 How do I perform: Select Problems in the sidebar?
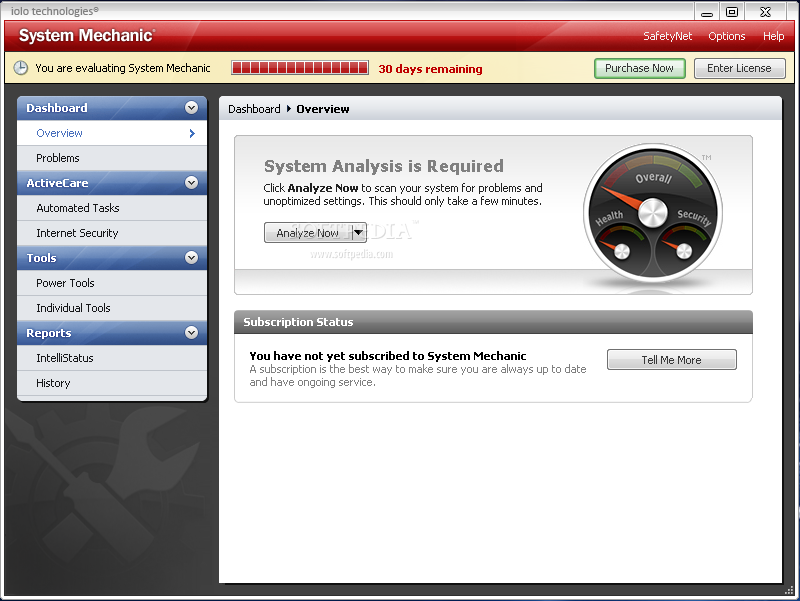(x=112, y=158)
